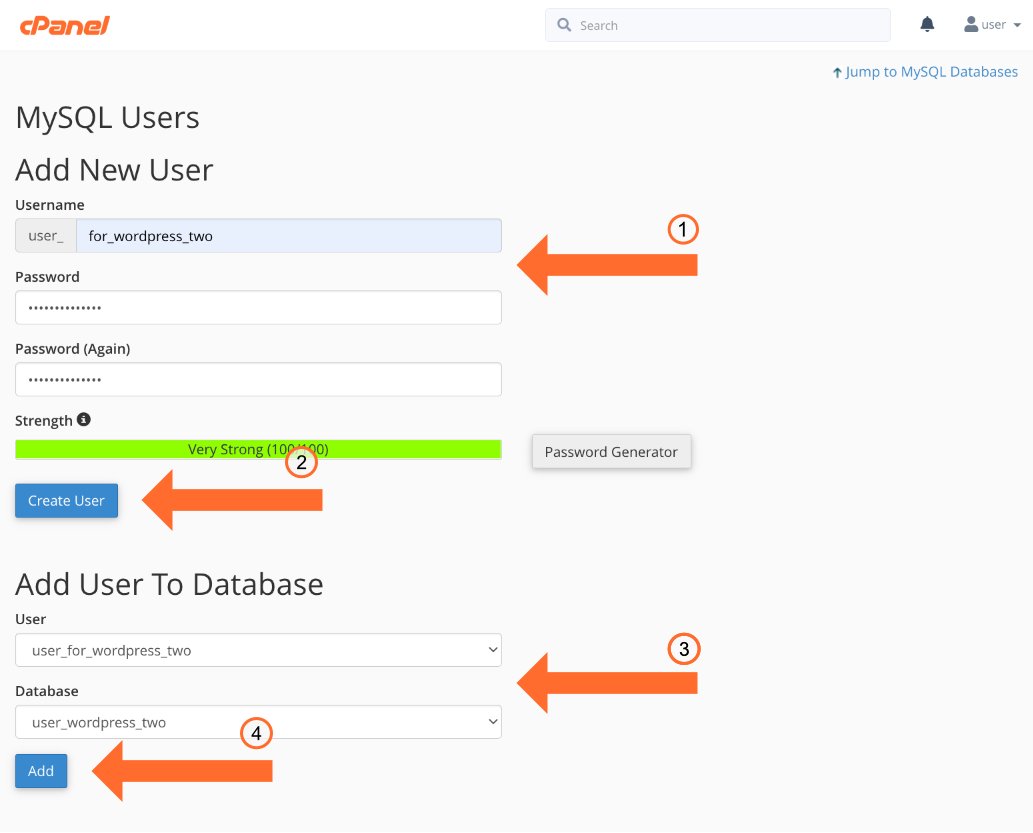Image resolution: width=1033 pixels, height=833 pixels.
Task: Expand the user menu in the top-right corner
Action: pyautogui.click(x=992, y=24)
